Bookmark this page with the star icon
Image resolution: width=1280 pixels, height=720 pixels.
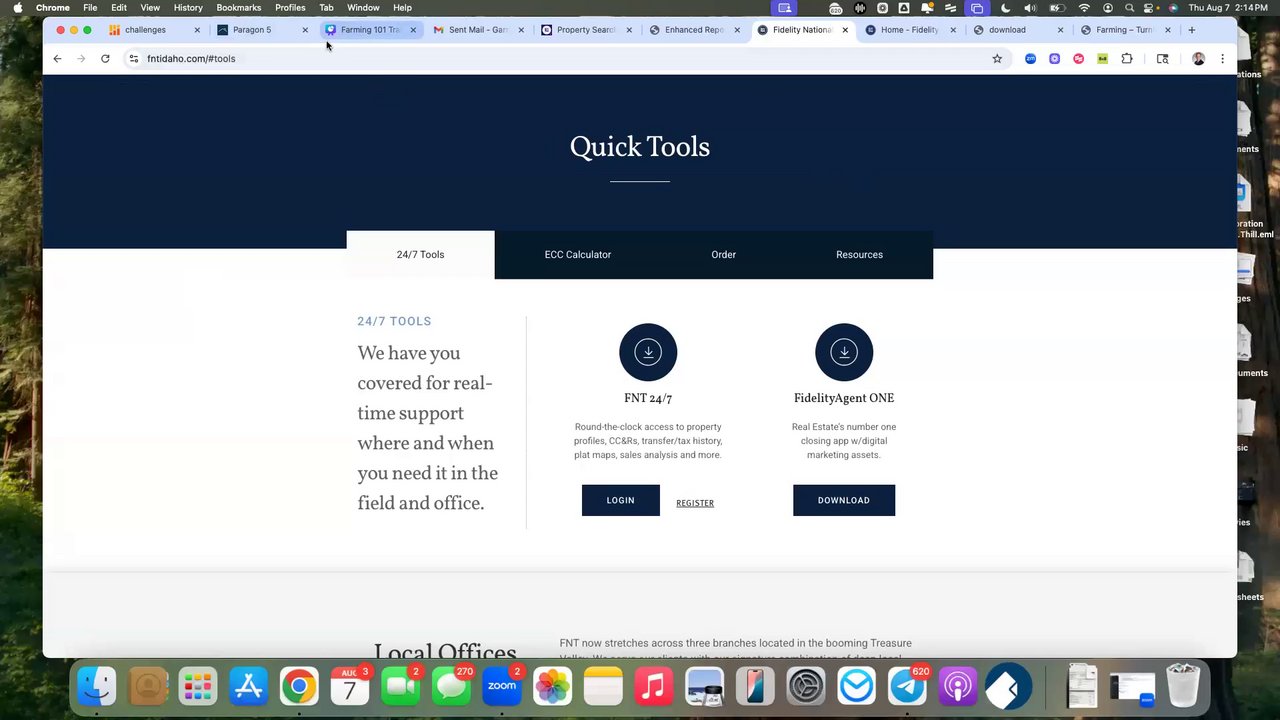click(997, 59)
